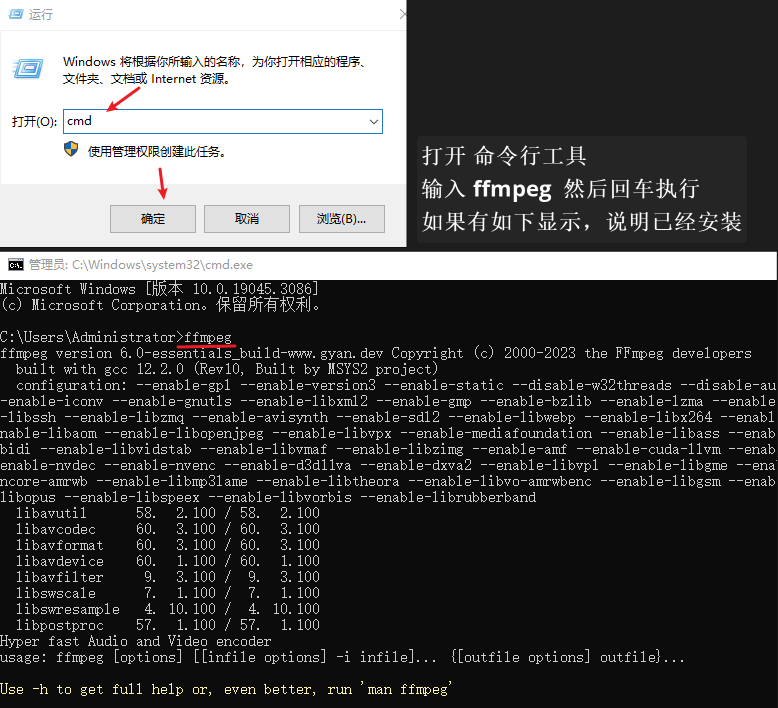This screenshot has width=778, height=708.
Task: Click the Run dialog title bar icon
Action: click(x=15, y=13)
